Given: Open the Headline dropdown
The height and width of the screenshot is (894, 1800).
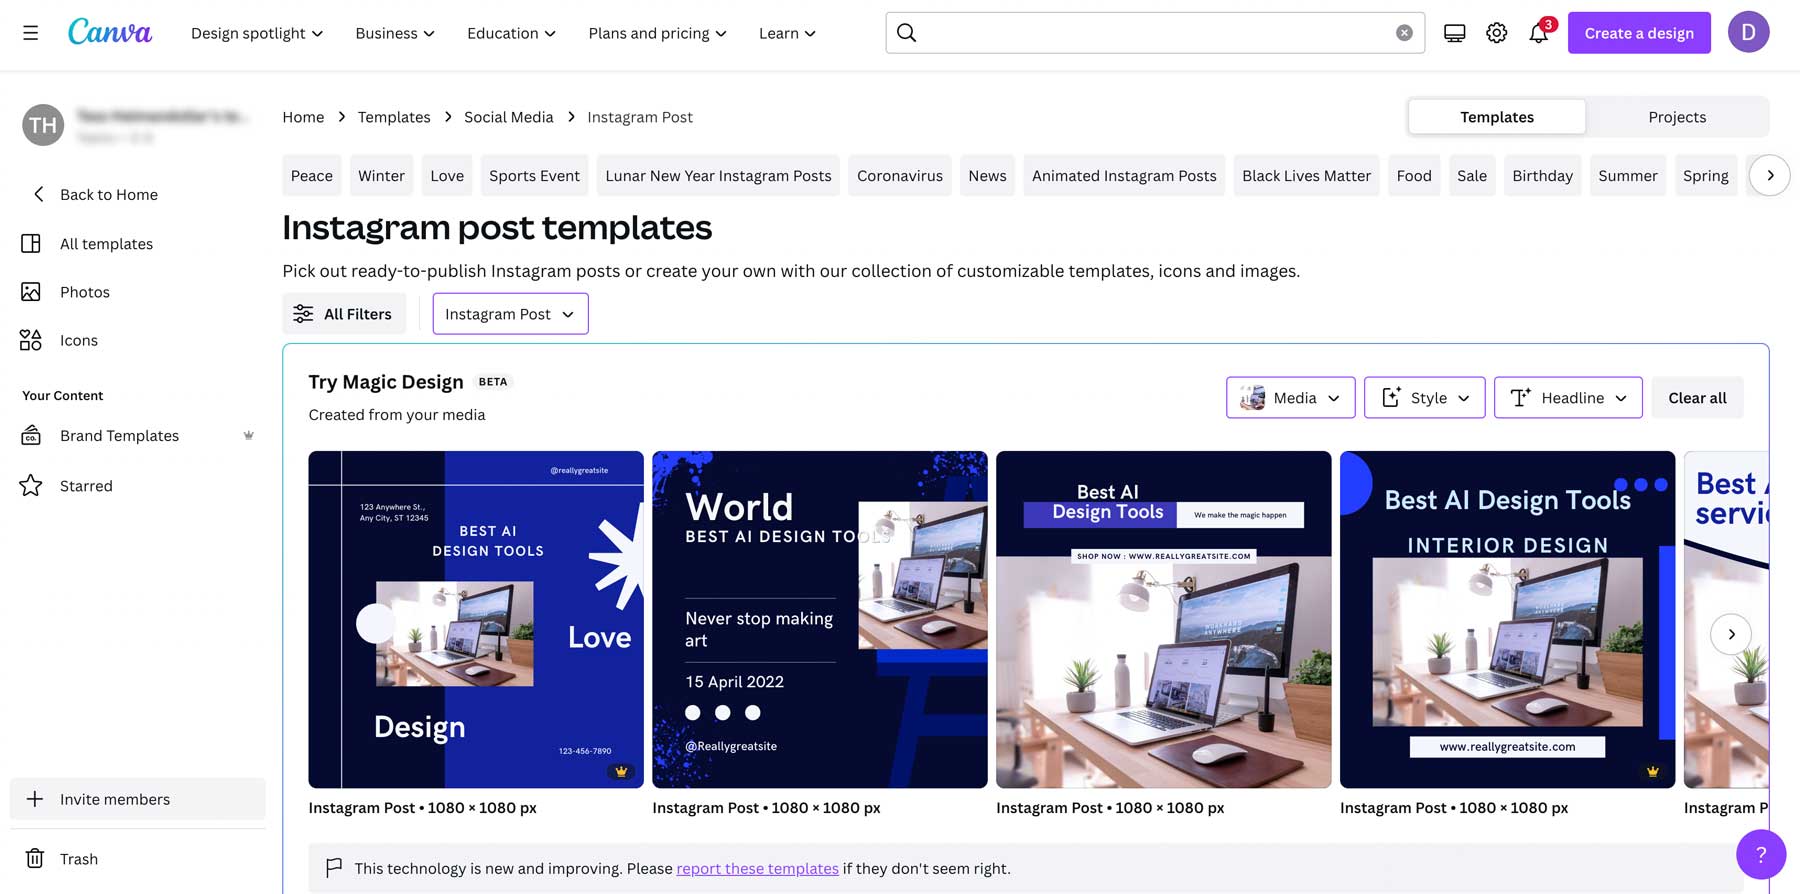Looking at the screenshot, I should pos(1567,398).
